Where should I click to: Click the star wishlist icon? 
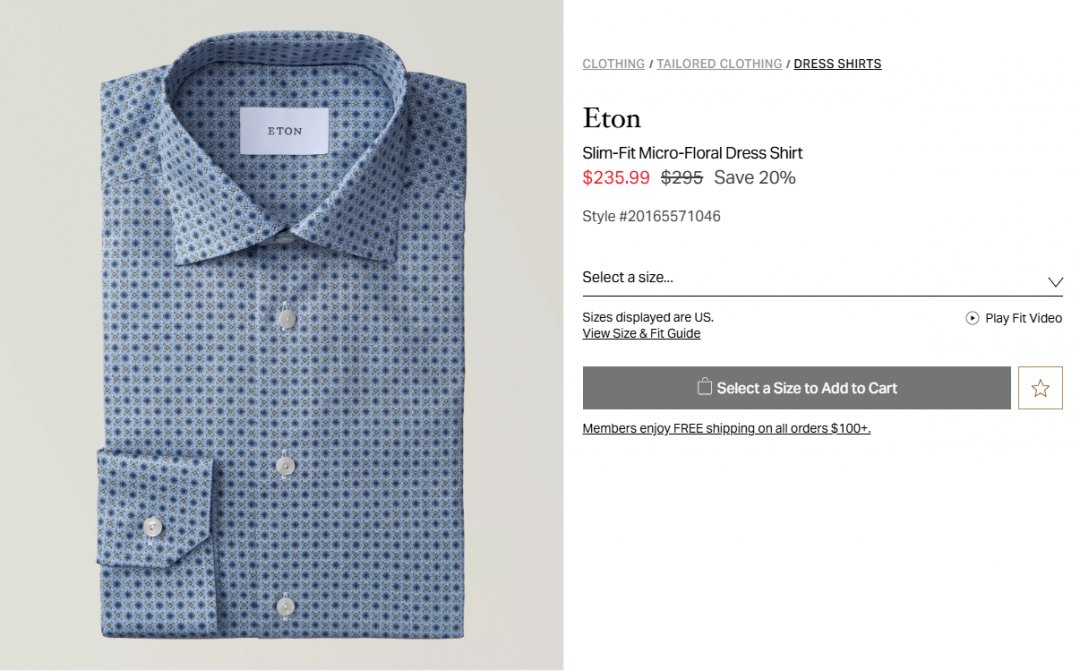[1040, 388]
